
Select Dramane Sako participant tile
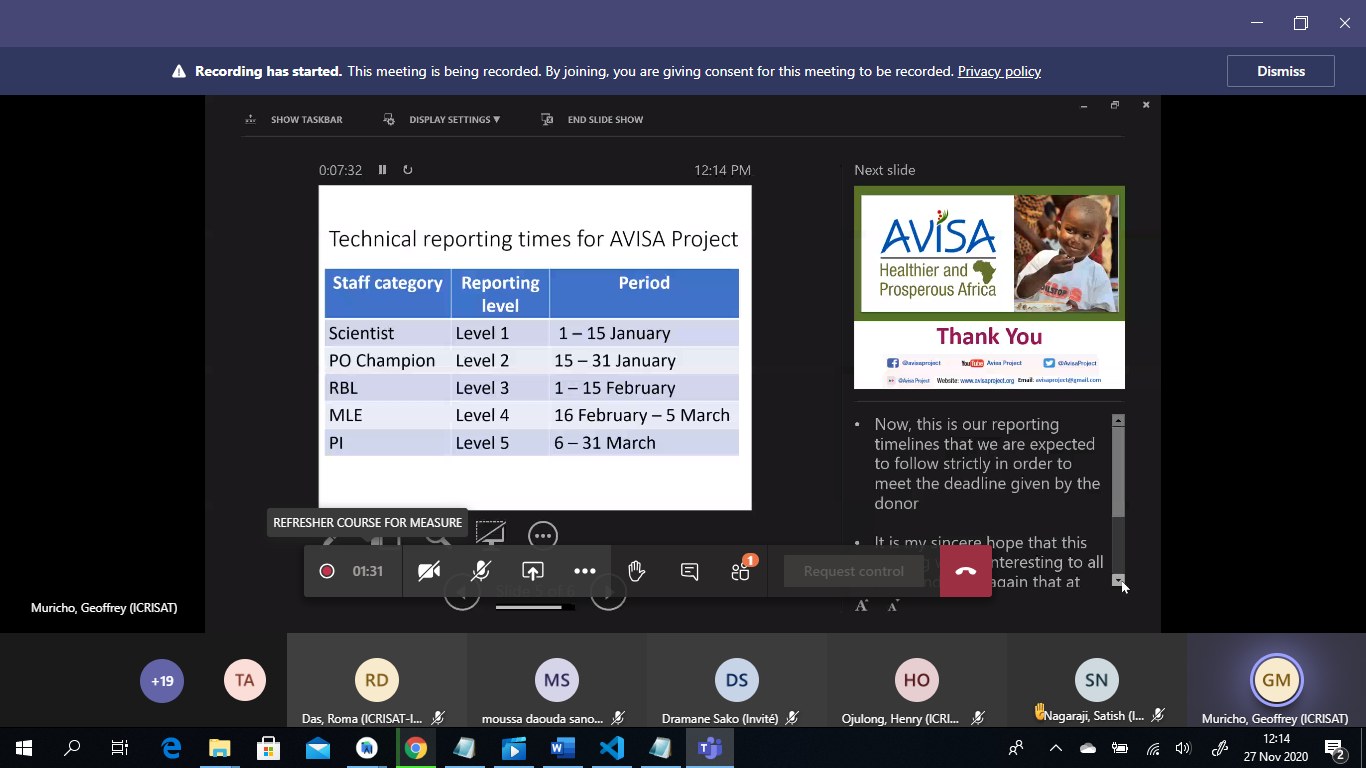pos(737,680)
